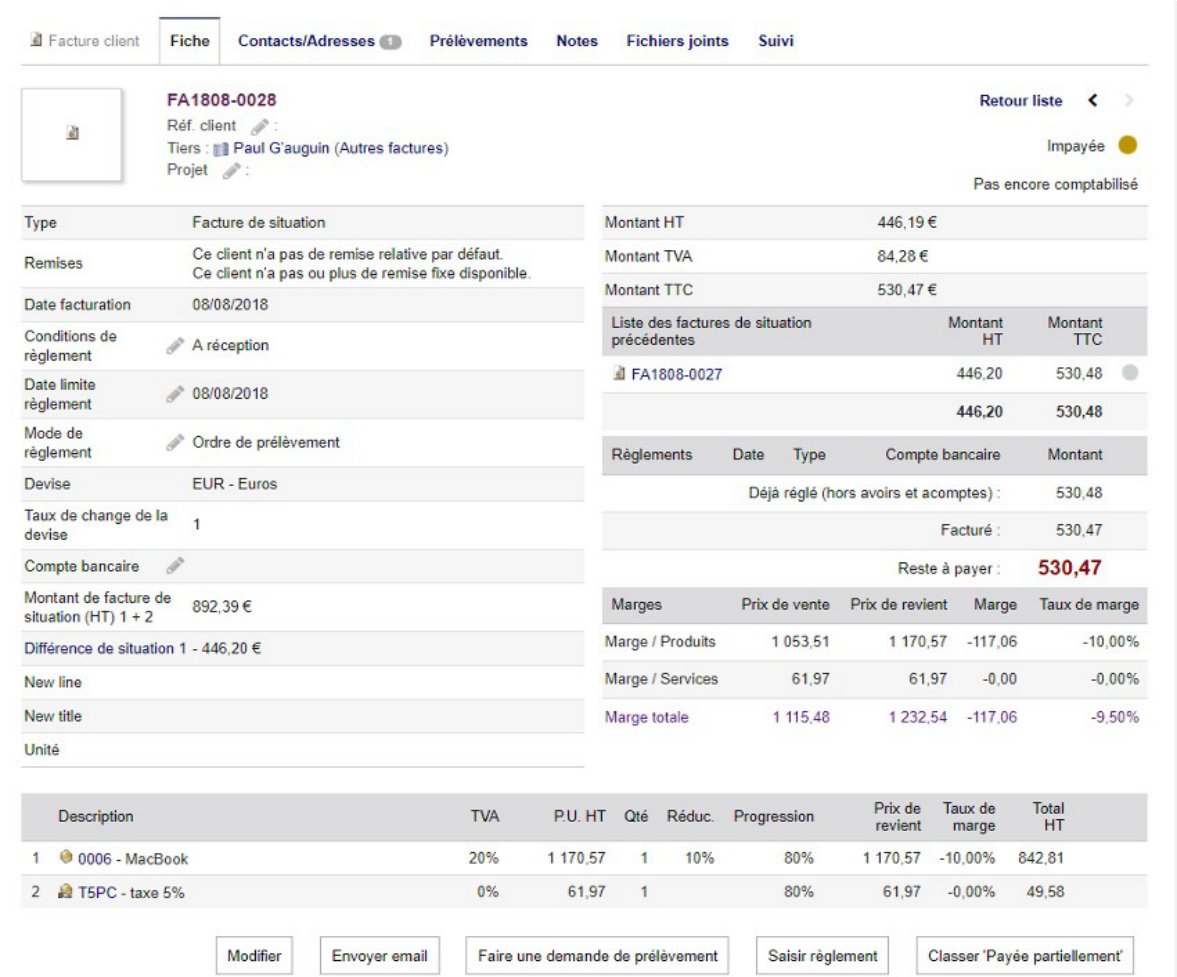
Task: Edit Compte bancaire pencil icon
Action: click(175, 565)
